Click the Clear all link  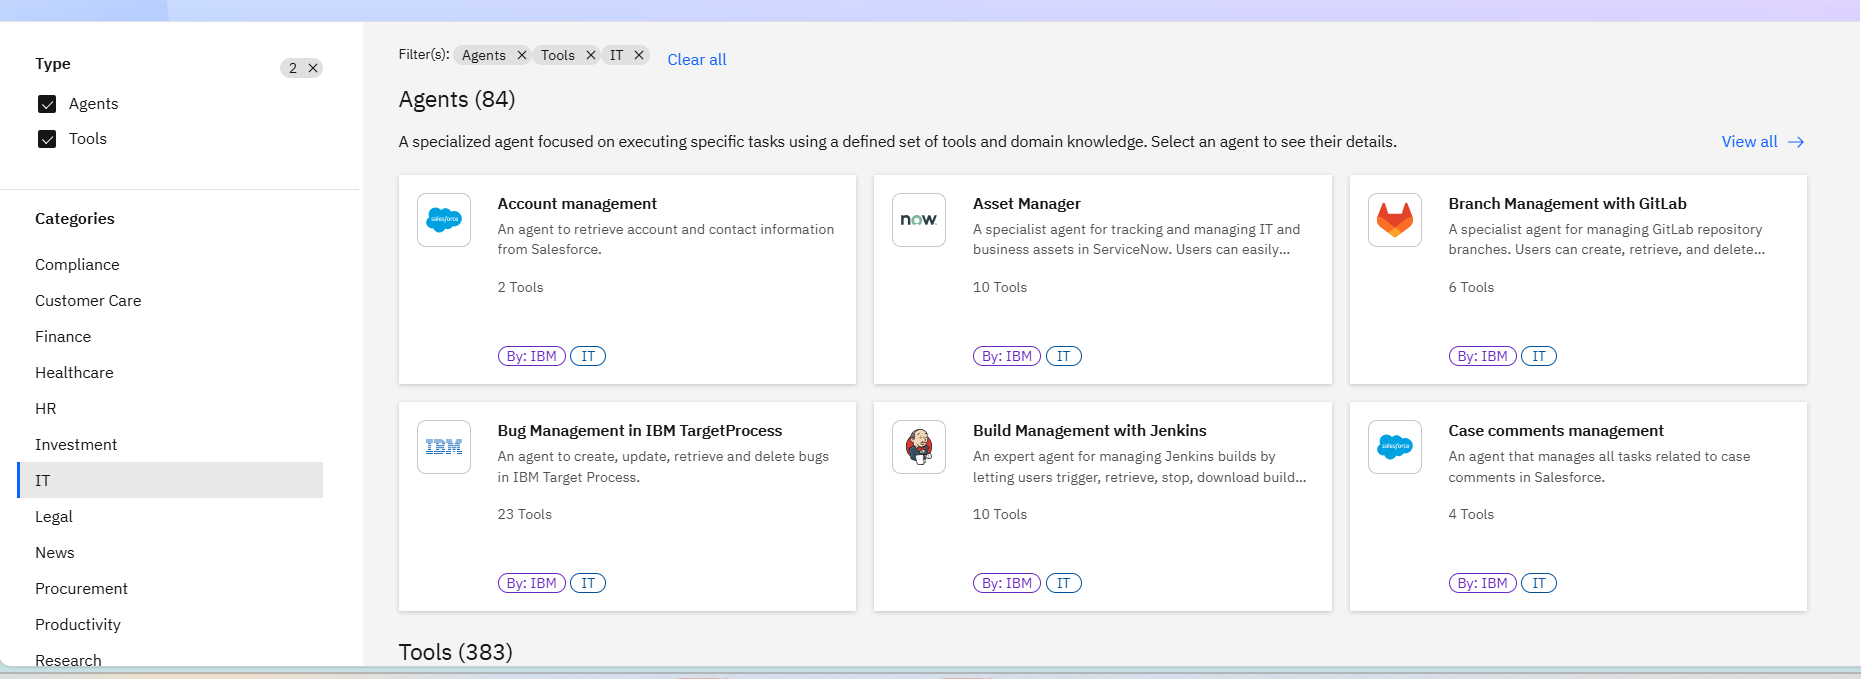coord(696,60)
